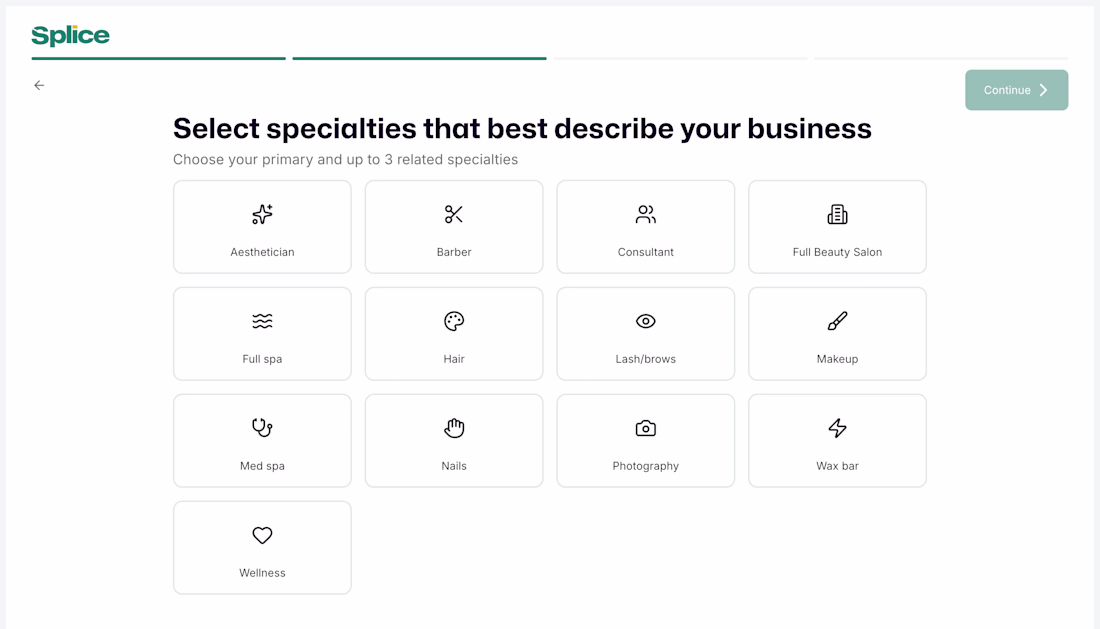Click the third progress bar segment
The height and width of the screenshot is (629, 1100).
(x=680, y=58)
